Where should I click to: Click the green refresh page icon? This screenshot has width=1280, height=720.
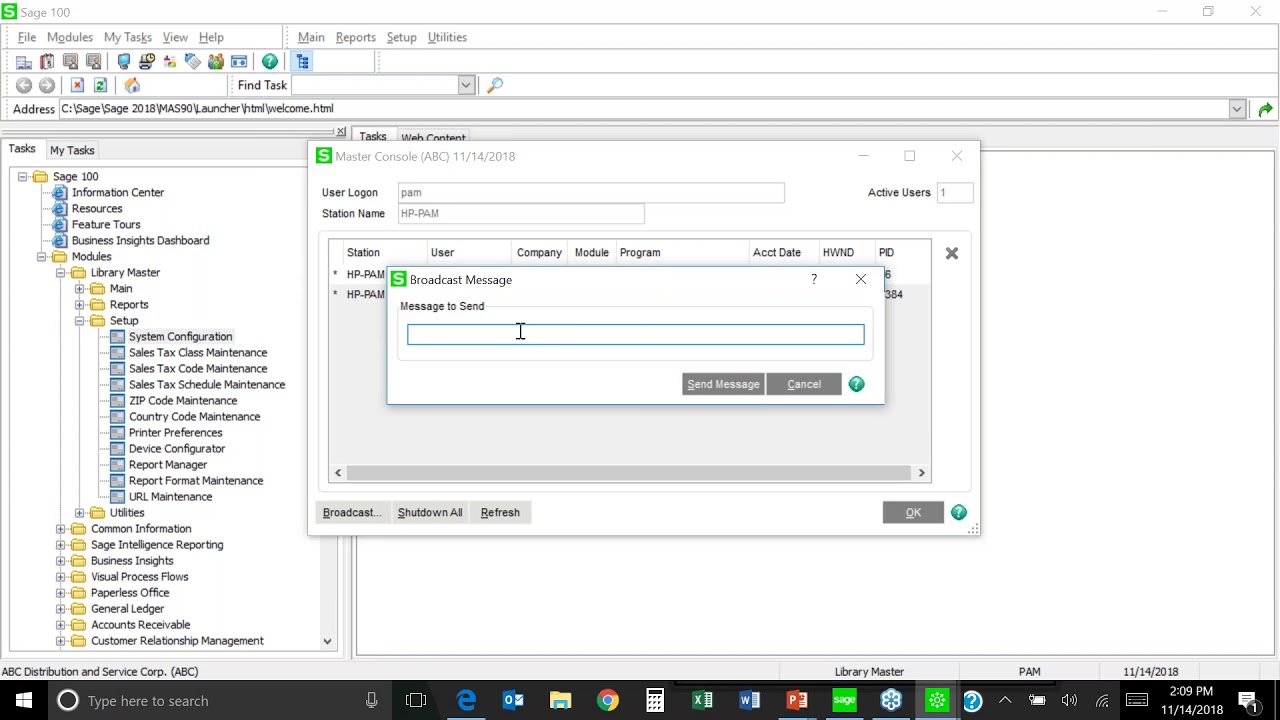(x=100, y=86)
